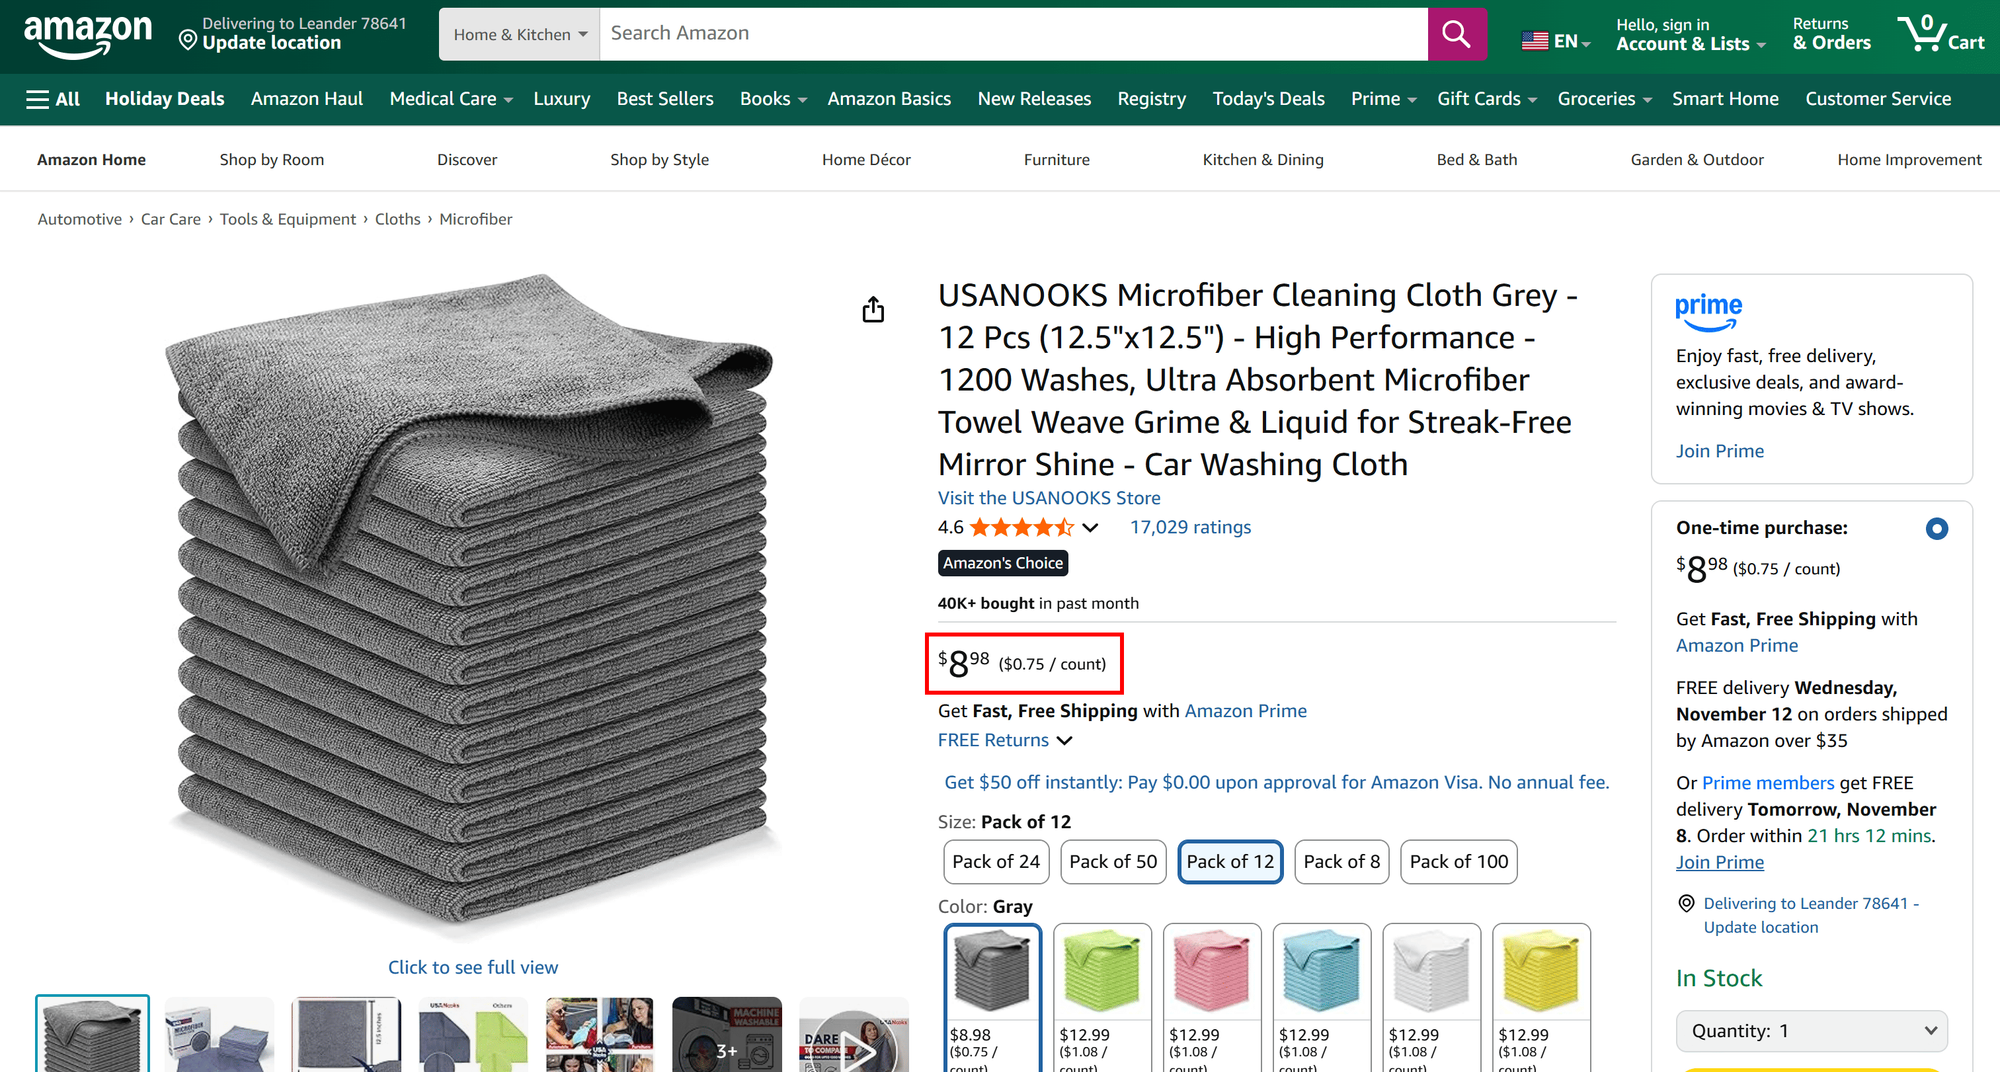This screenshot has width=2000, height=1072.
Task: Switch to Today's Deals section
Action: coord(1268,99)
